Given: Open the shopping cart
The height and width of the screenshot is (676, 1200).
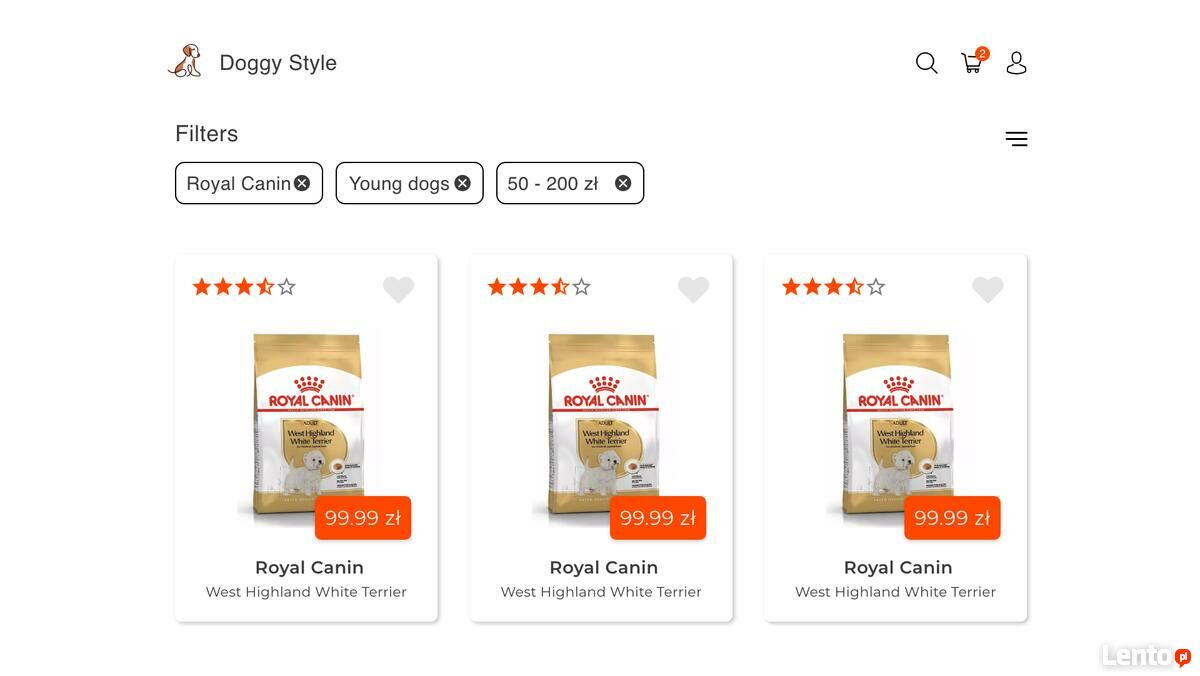Looking at the screenshot, I should pos(972,63).
